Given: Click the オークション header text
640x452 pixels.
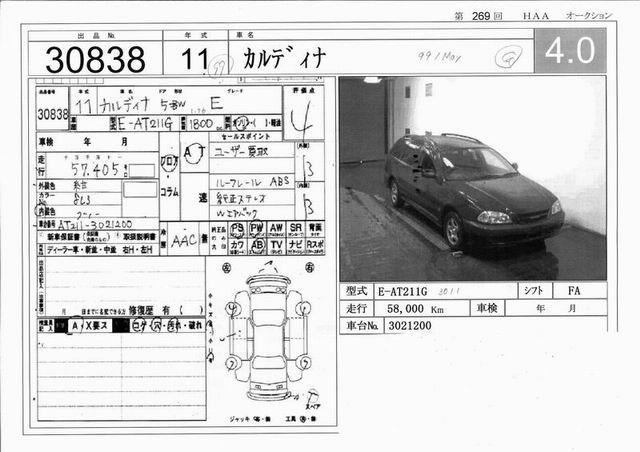Looking at the screenshot, I should (x=589, y=16).
